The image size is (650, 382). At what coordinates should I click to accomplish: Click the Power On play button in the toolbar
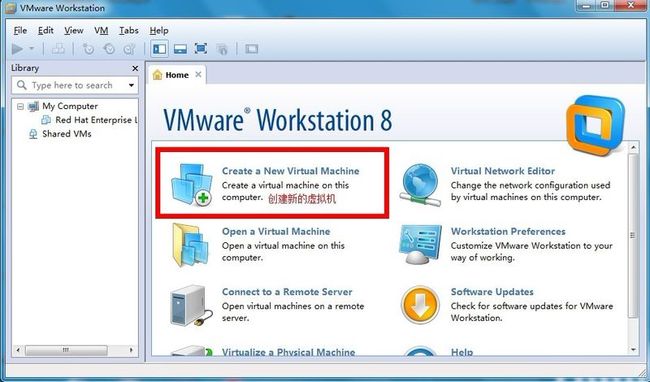17,49
